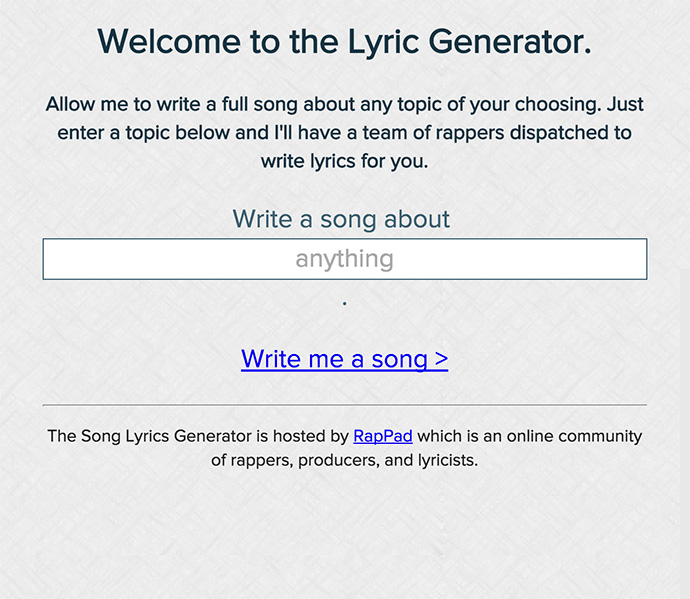The width and height of the screenshot is (690, 599).
Task: Select the 'Write a song about' label
Action: (x=341, y=219)
